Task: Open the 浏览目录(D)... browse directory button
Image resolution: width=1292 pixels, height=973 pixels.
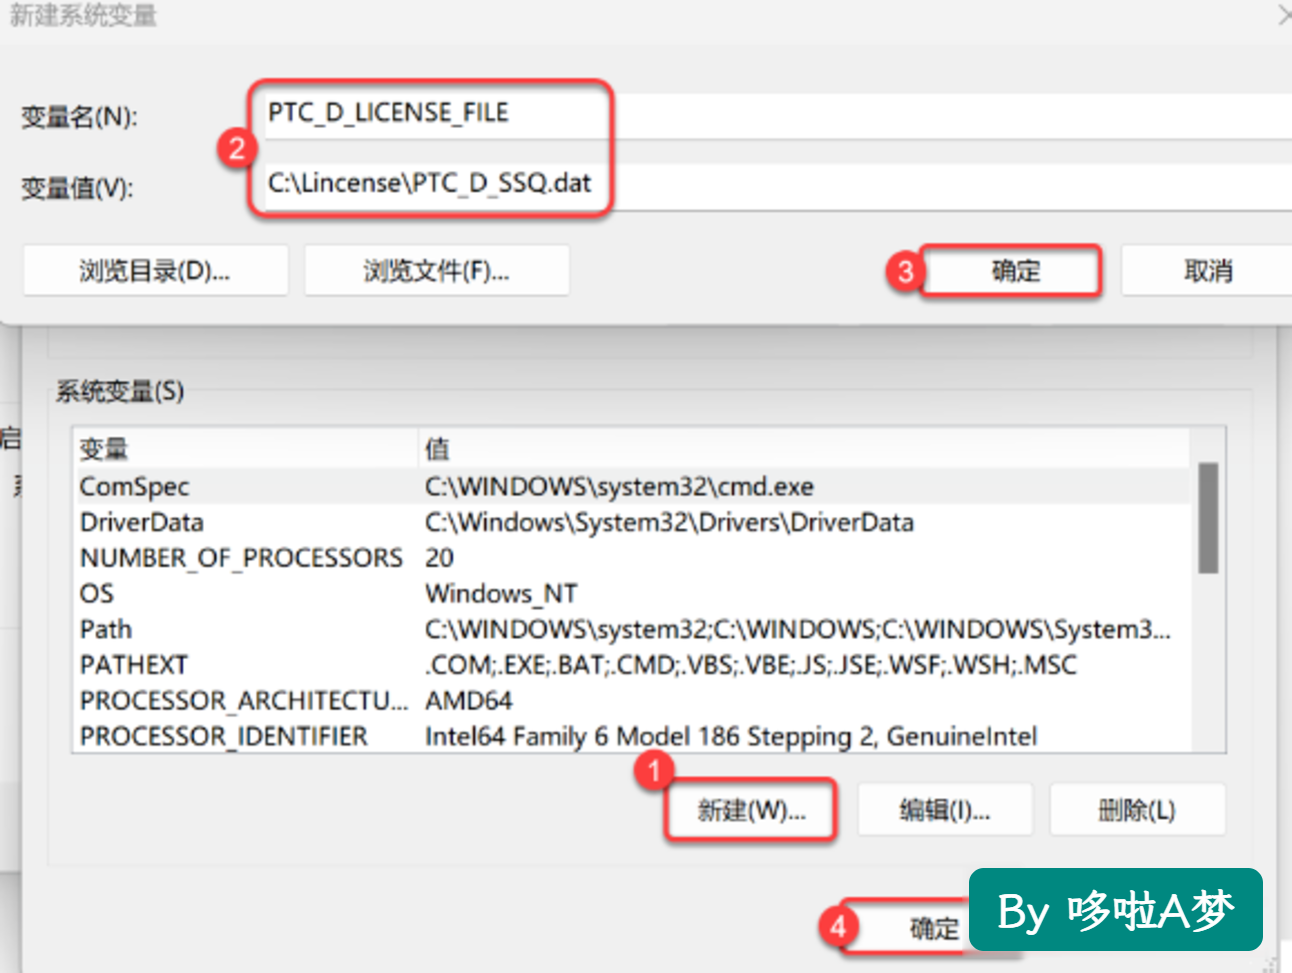Action: click(155, 271)
